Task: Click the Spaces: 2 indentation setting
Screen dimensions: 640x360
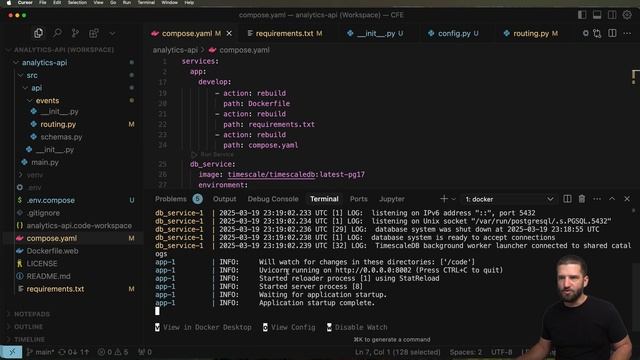Action: (466, 352)
